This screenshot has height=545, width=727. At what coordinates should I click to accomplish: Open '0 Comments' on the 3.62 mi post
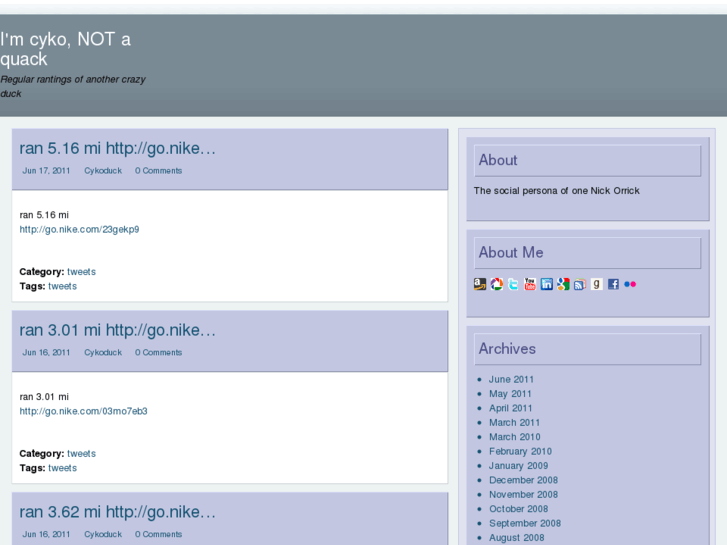click(159, 534)
